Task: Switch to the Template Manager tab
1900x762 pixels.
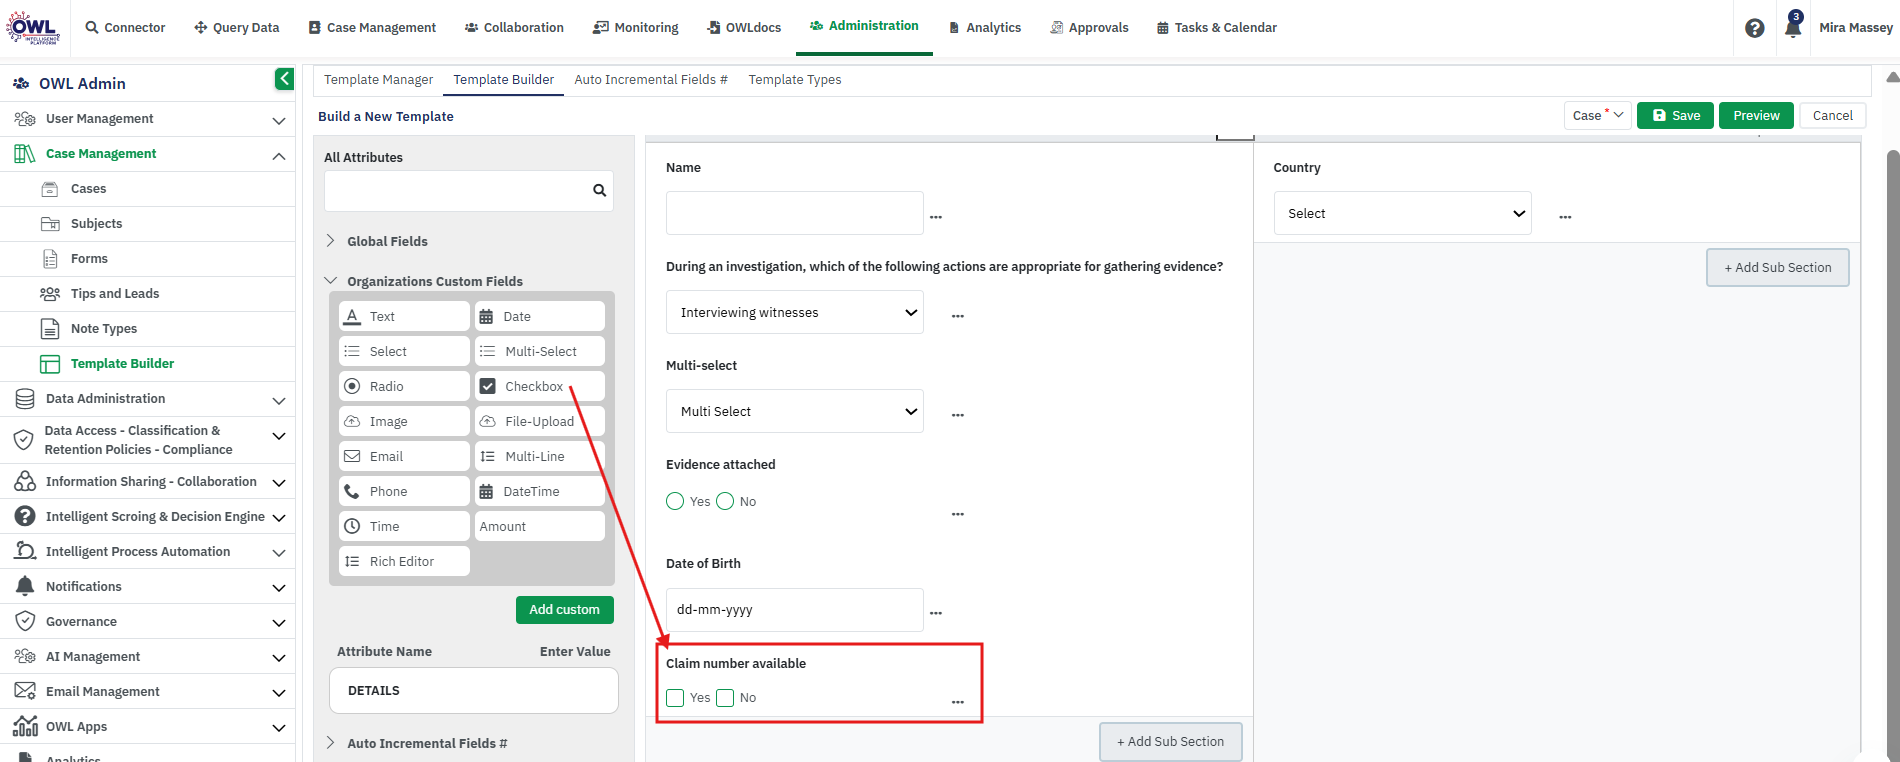Action: [378, 80]
